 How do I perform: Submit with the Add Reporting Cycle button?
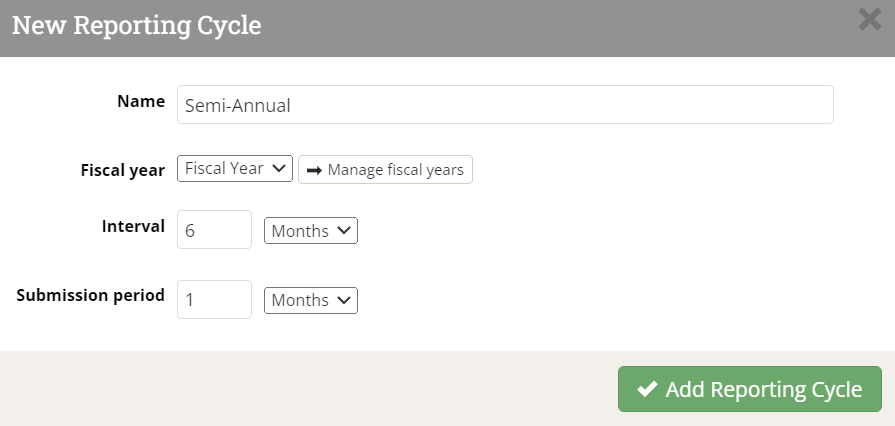tap(749, 390)
